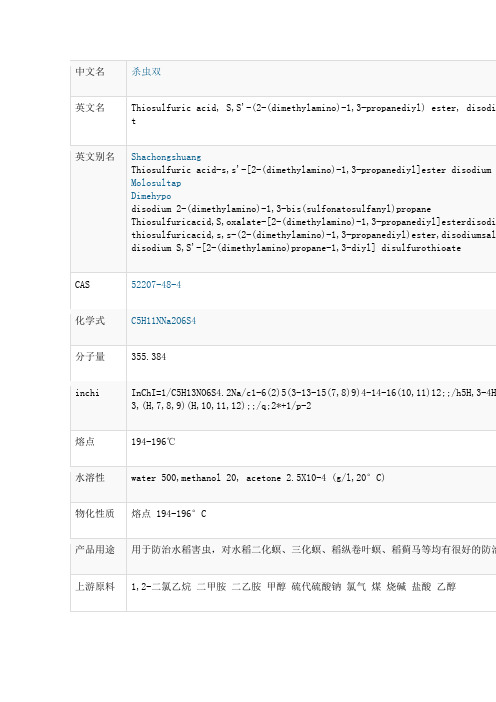The height and width of the screenshot is (702, 496).
Task: Click the Shachongshuang alias link
Action: (x=166, y=157)
